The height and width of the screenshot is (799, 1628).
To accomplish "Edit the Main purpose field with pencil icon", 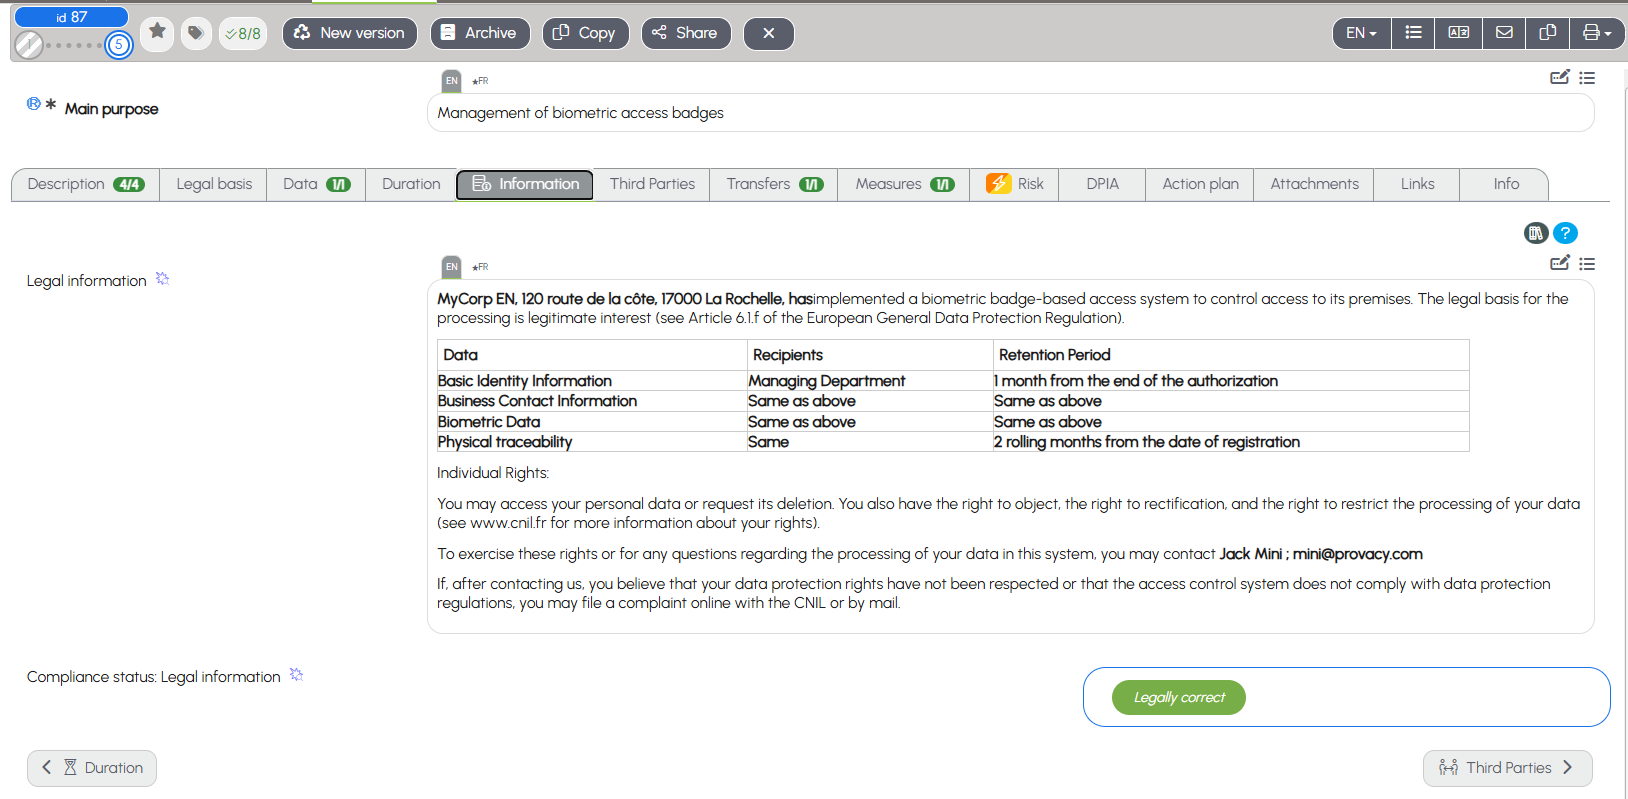I will pyautogui.click(x=1559, y=77).
